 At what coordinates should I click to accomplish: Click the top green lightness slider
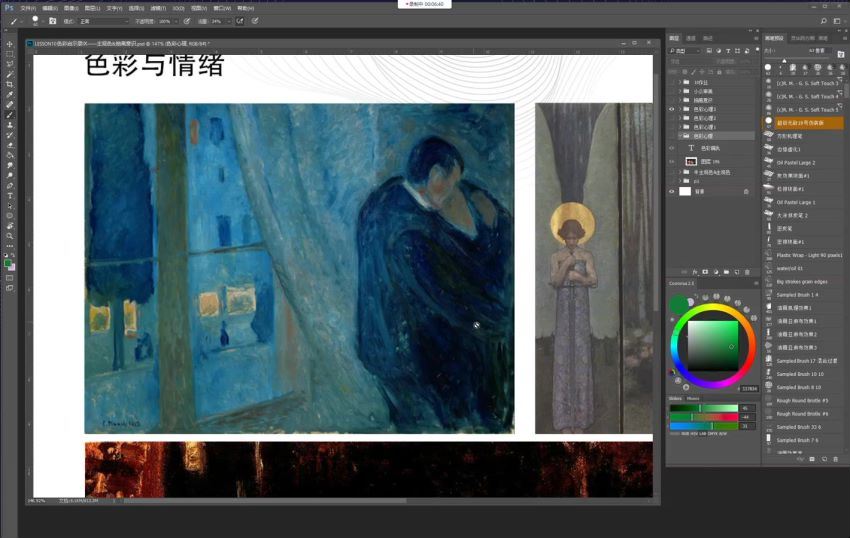(704, 408)
